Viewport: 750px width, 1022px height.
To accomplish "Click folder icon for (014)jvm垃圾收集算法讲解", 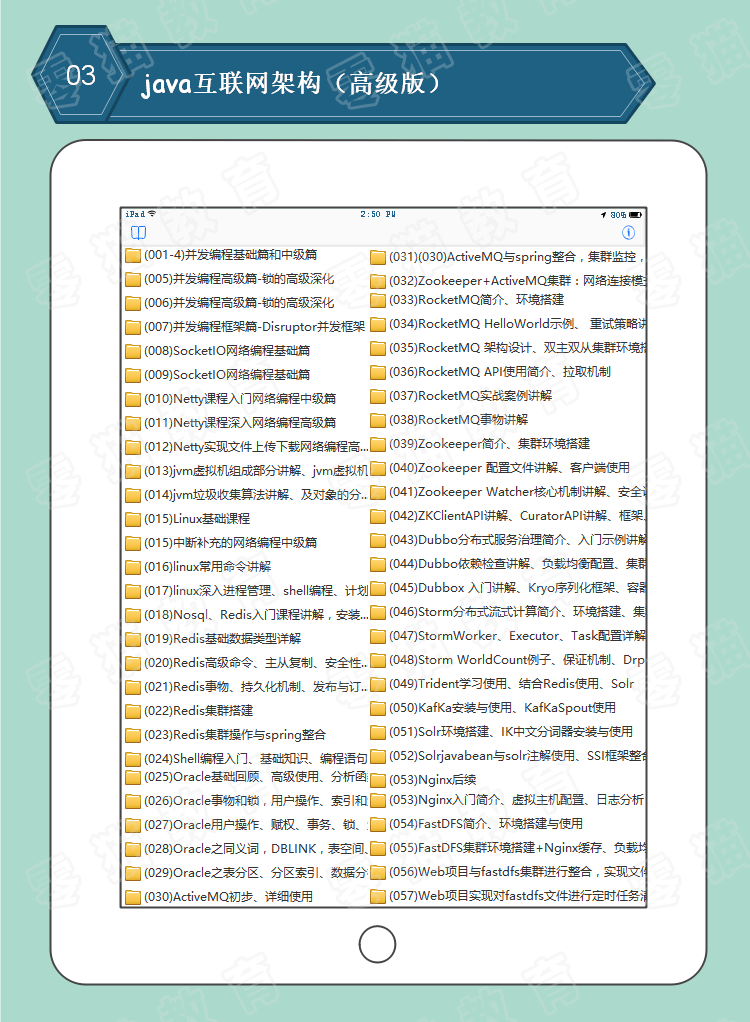I will tap(133, 495).
